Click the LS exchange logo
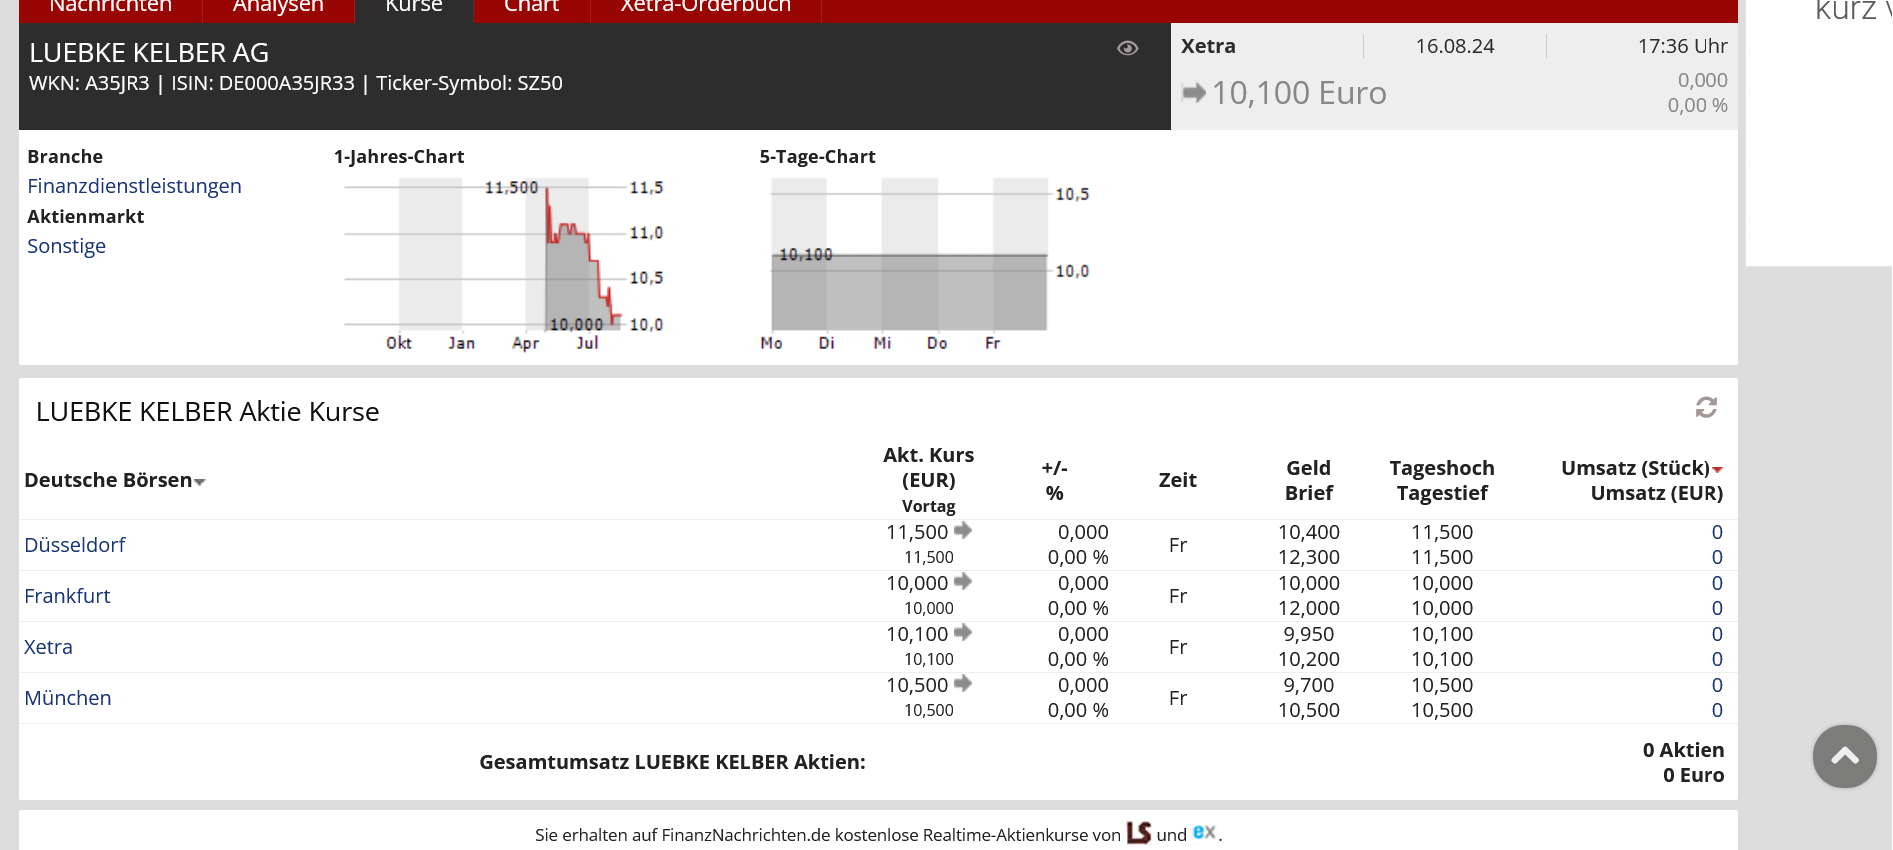Screen dimensions: 1893x850 tap(1139, 833)
